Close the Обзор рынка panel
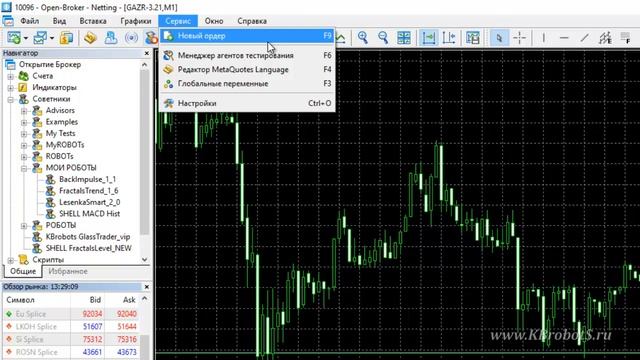The height and width of the screenshot is (360, 640). pyautogui.click(x=147, y=287)
